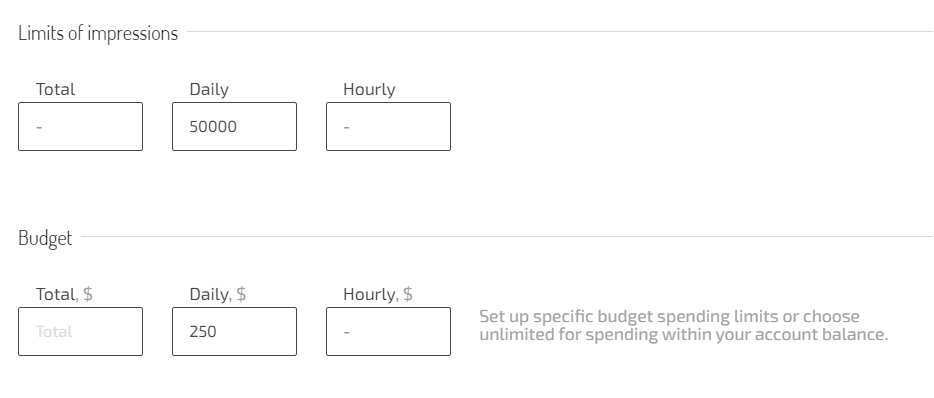Select the Daily budget field showing 250
Screen dimensions: 934x398
point(234,331)
